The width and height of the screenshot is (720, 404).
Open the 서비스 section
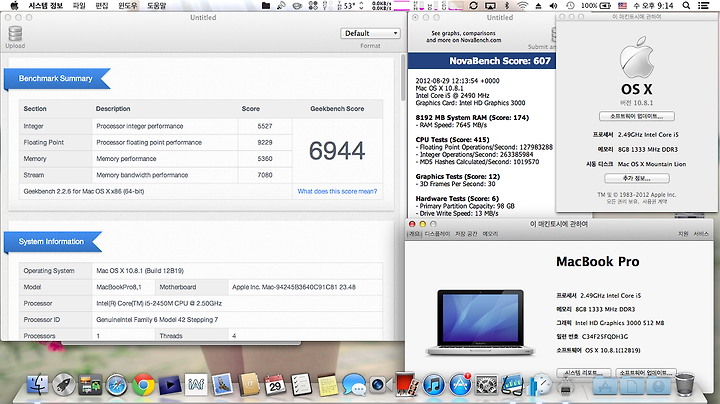701,234
